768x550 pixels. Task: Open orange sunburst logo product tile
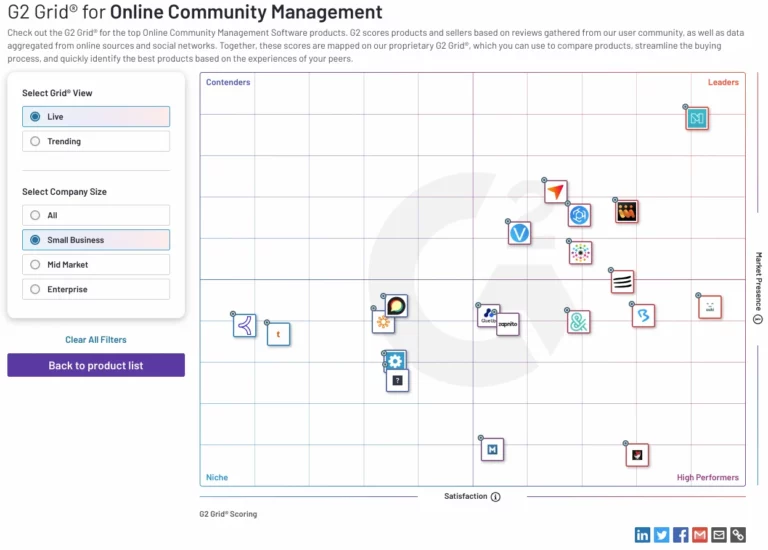(381, 324)
